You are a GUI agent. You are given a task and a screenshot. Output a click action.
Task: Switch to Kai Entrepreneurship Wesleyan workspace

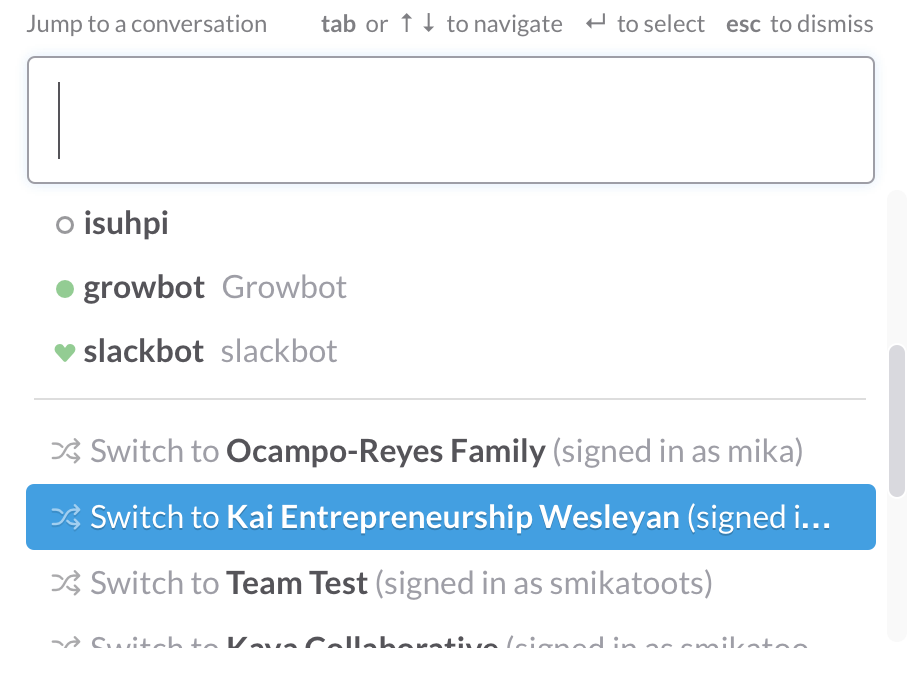pos(453,517)
